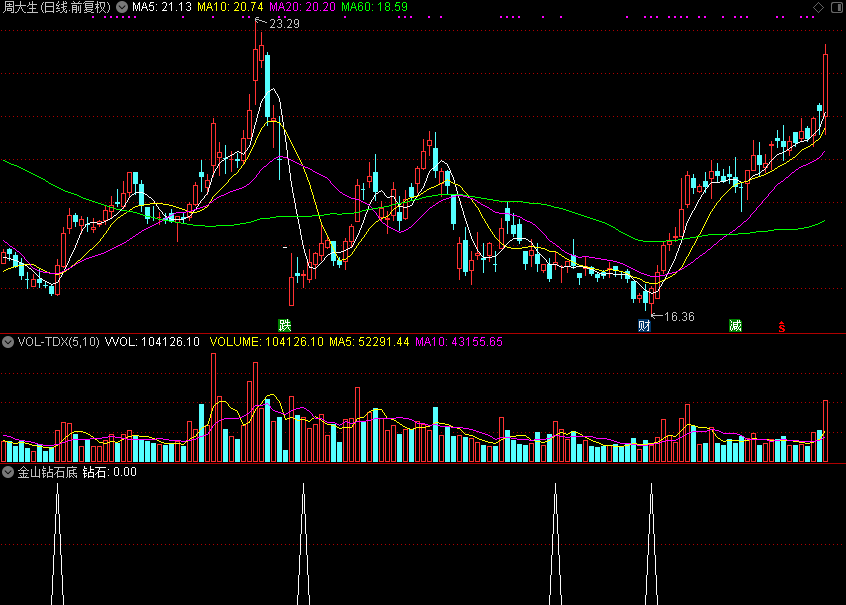Click the fourth diamond-bottom spike near 16.36 low
Viewport: 846px width, 605px height.
[652, 544]
